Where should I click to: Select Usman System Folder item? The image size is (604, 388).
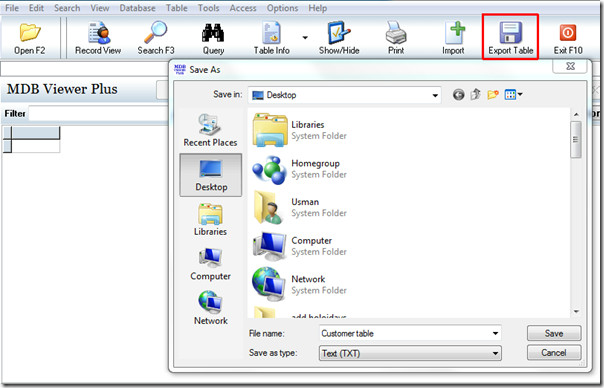300,207
